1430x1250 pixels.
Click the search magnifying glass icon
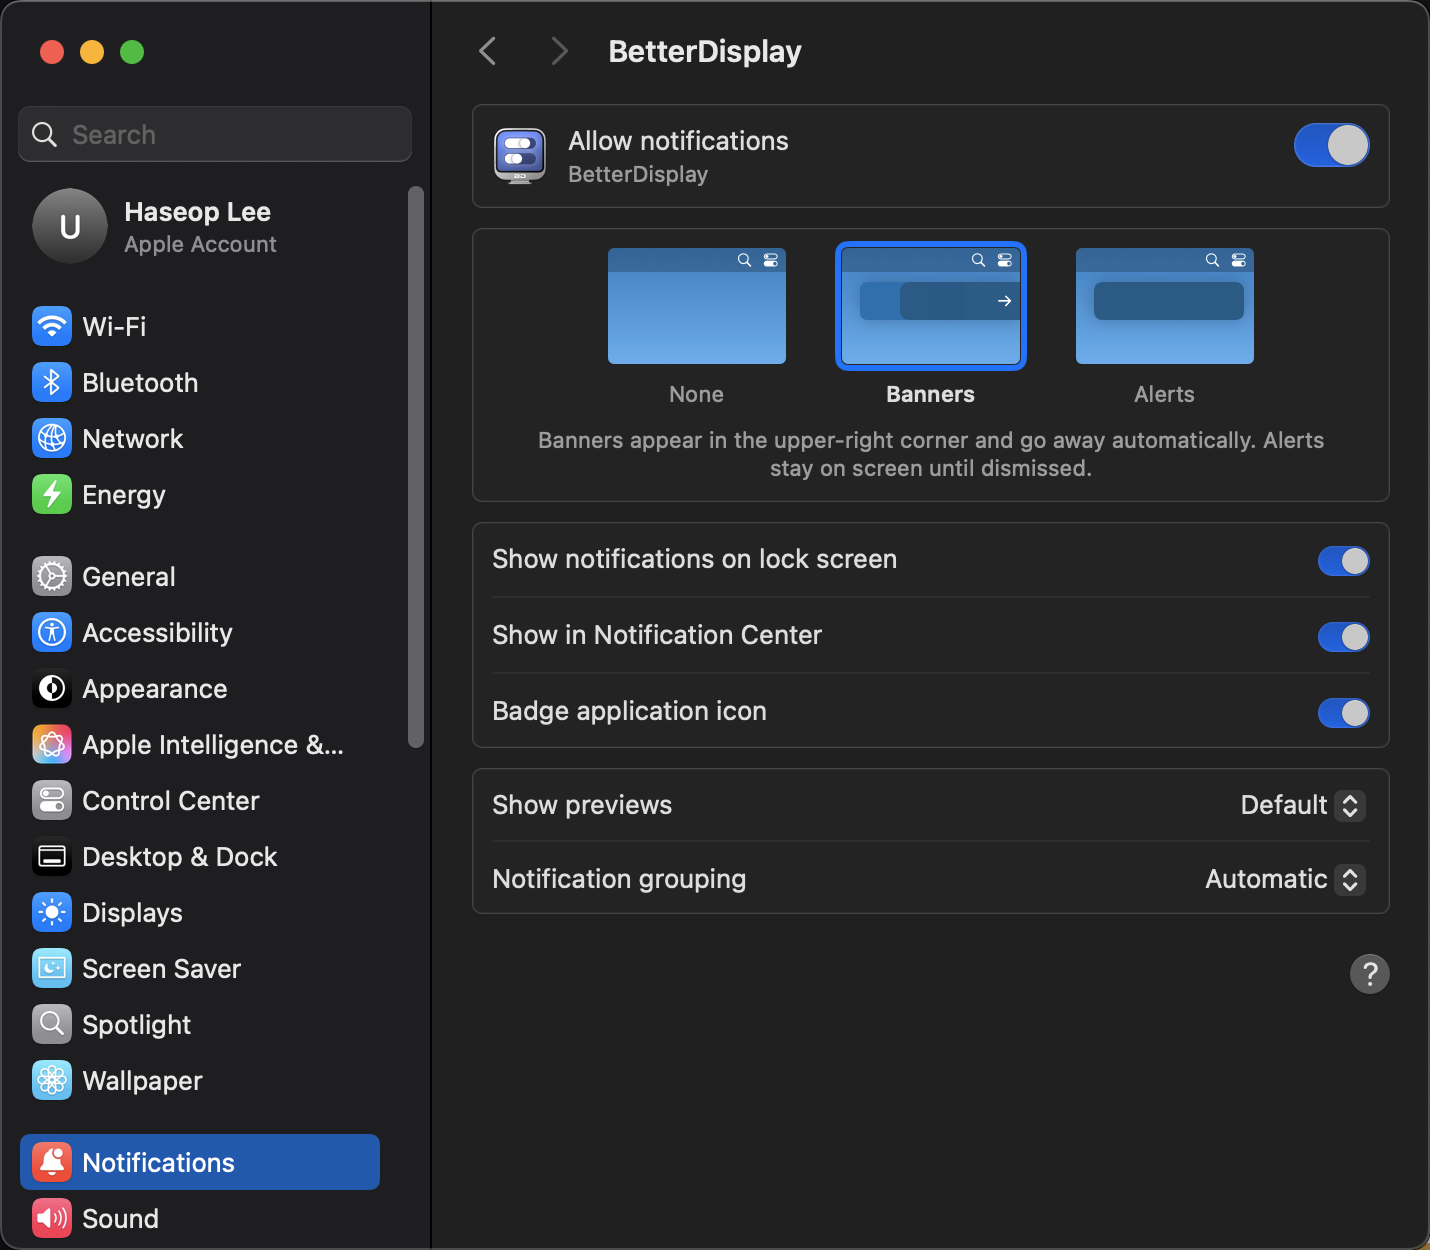click(45, 134)
